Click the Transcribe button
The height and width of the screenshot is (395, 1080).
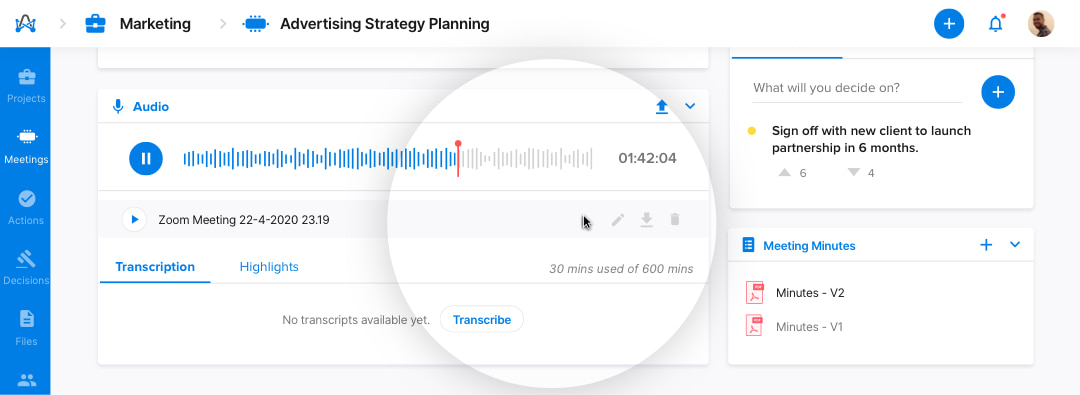[482, 320]
